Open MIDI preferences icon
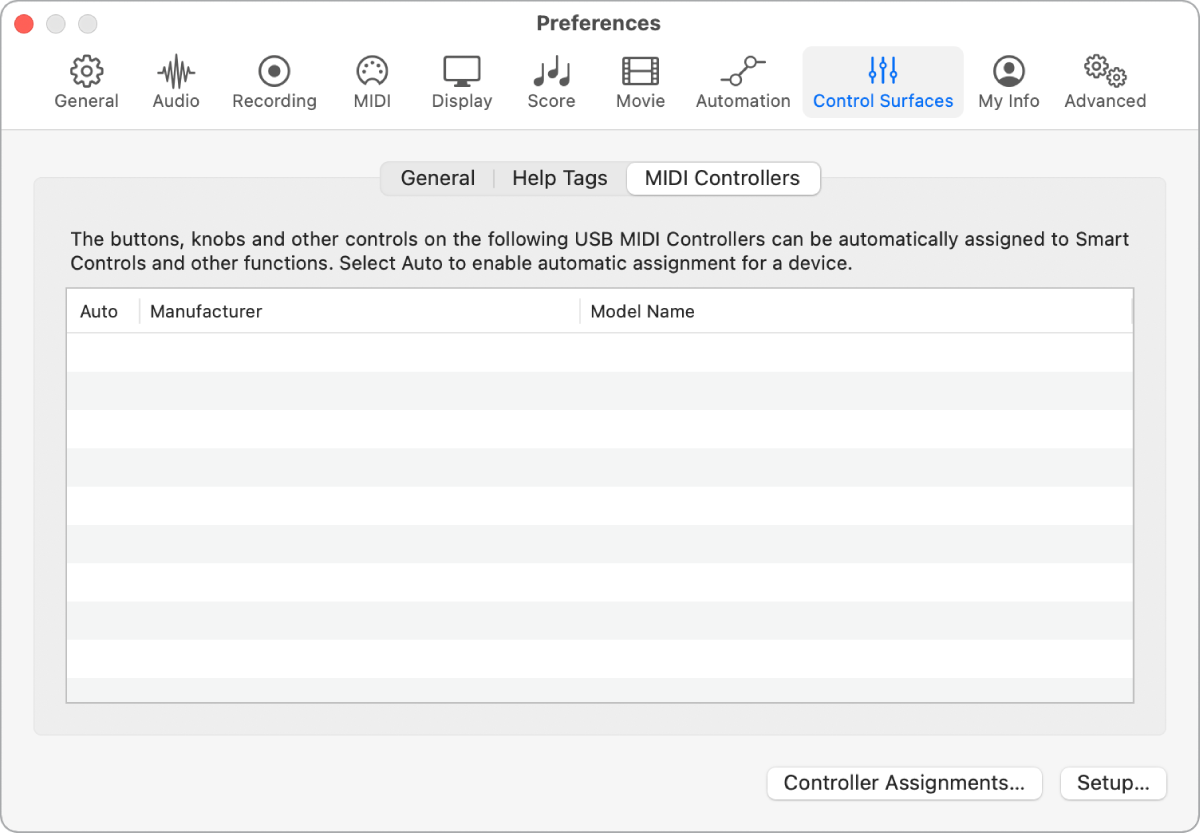This screenshot has width=1202, height=836. pos(372,72)
